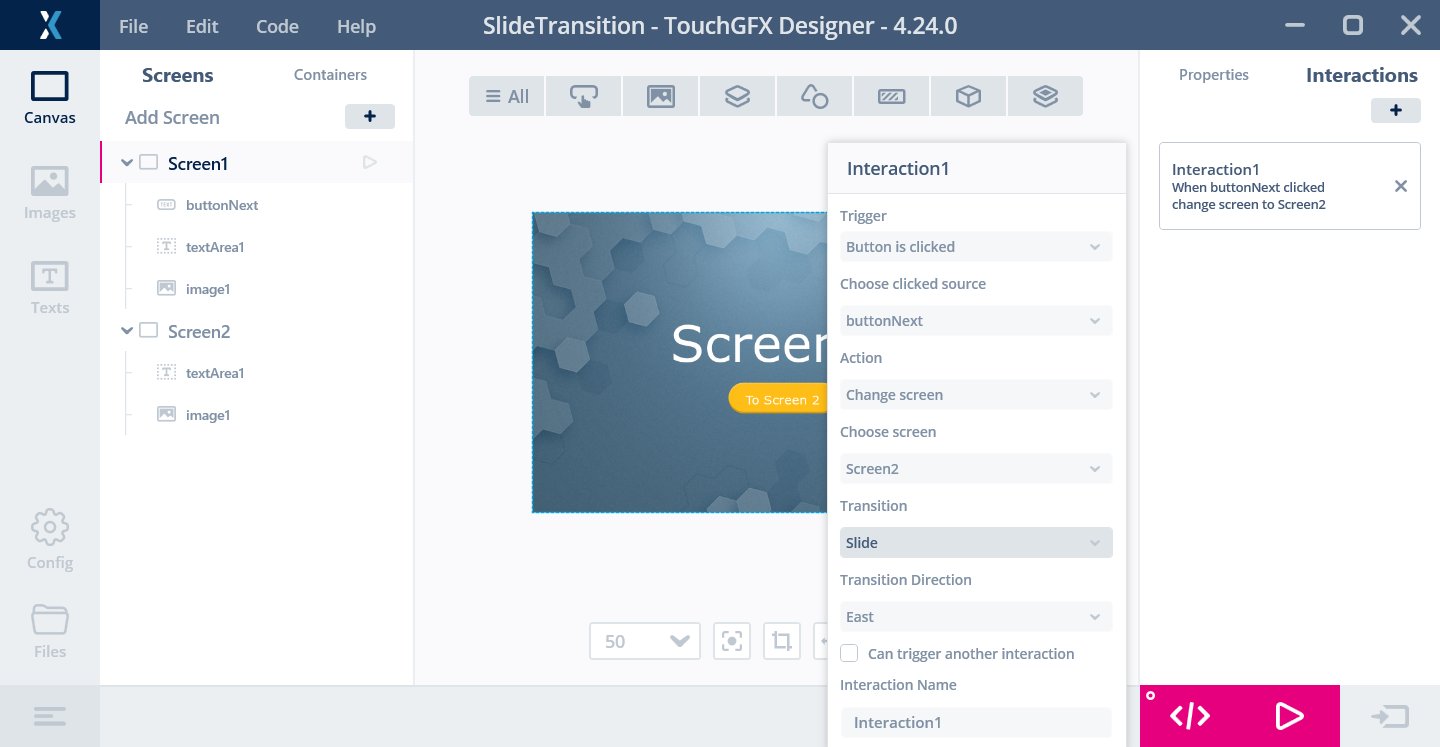
Task: Select the Shapes widget category icon
Action: click(x=814, y=96)
